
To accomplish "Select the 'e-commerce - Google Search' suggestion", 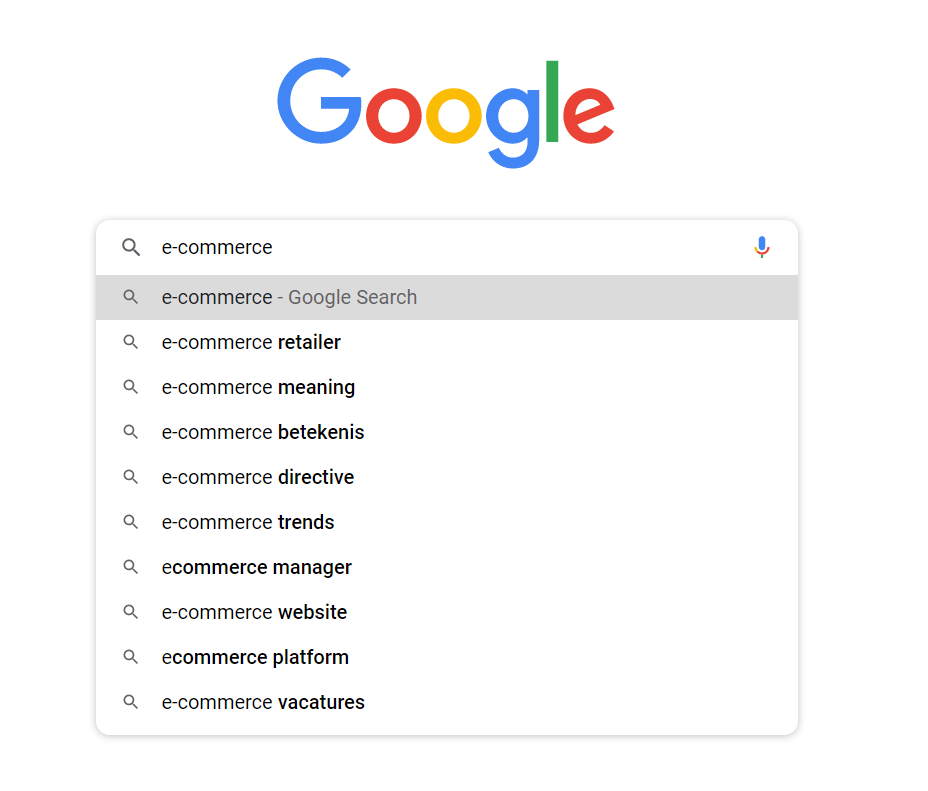I will [x=289, y=297].
